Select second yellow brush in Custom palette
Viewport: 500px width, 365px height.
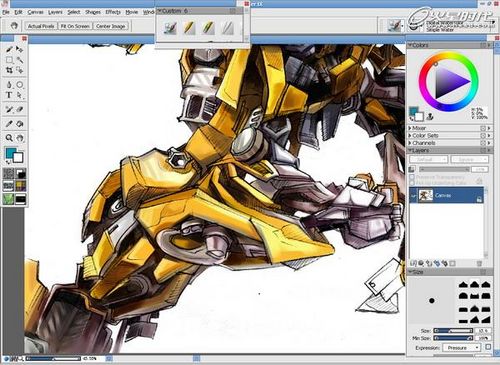189,28
